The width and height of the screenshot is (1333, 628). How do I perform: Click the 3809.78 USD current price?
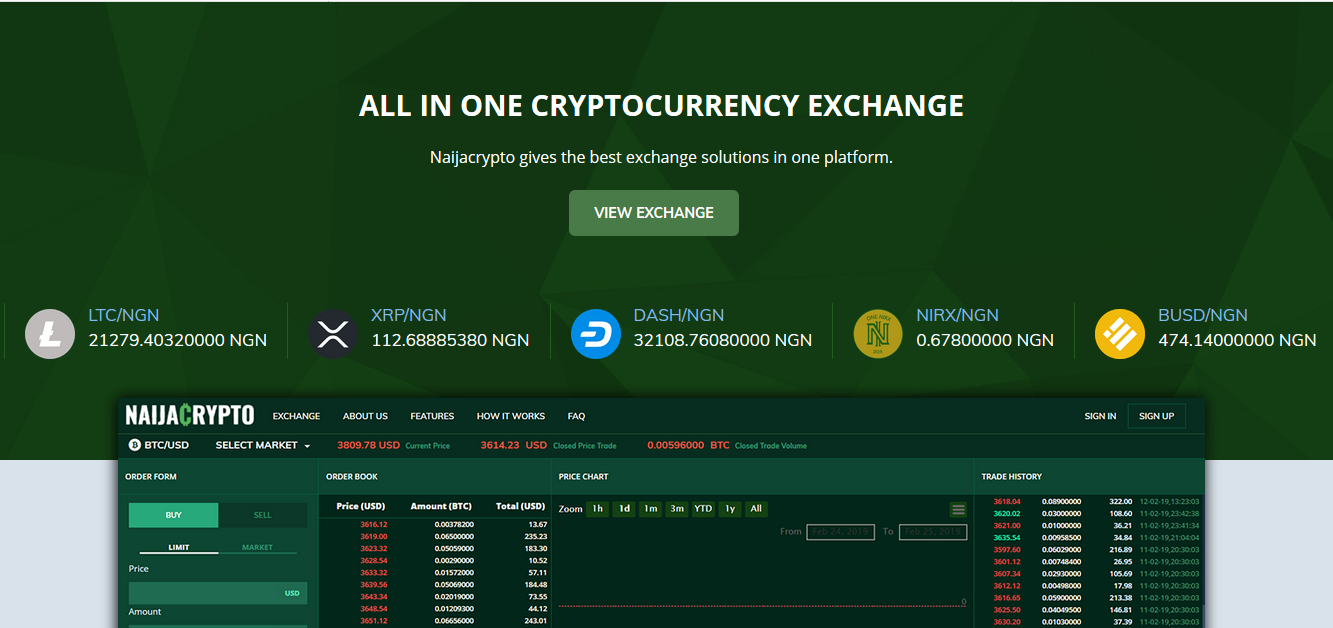click(x=368, y=445)
